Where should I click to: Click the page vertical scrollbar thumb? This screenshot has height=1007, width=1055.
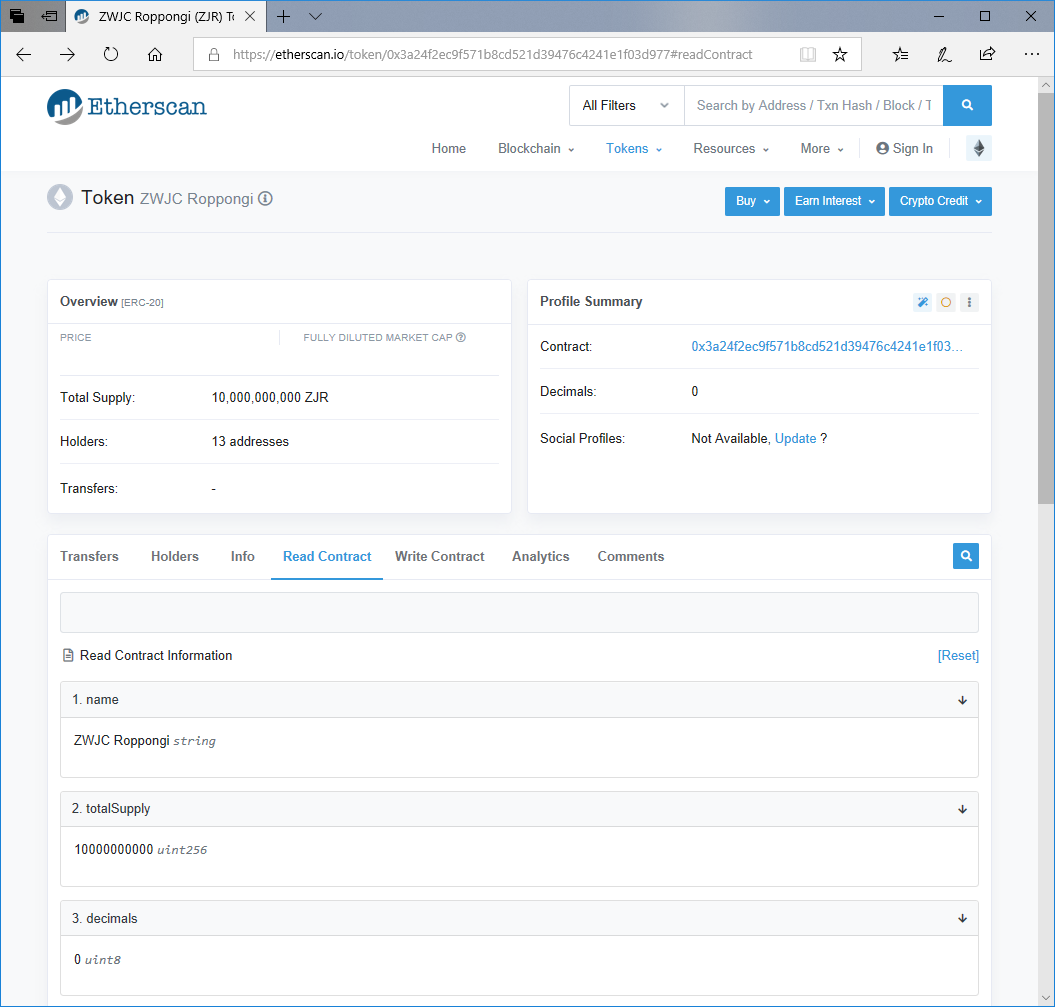click(x=1046, y=298)
